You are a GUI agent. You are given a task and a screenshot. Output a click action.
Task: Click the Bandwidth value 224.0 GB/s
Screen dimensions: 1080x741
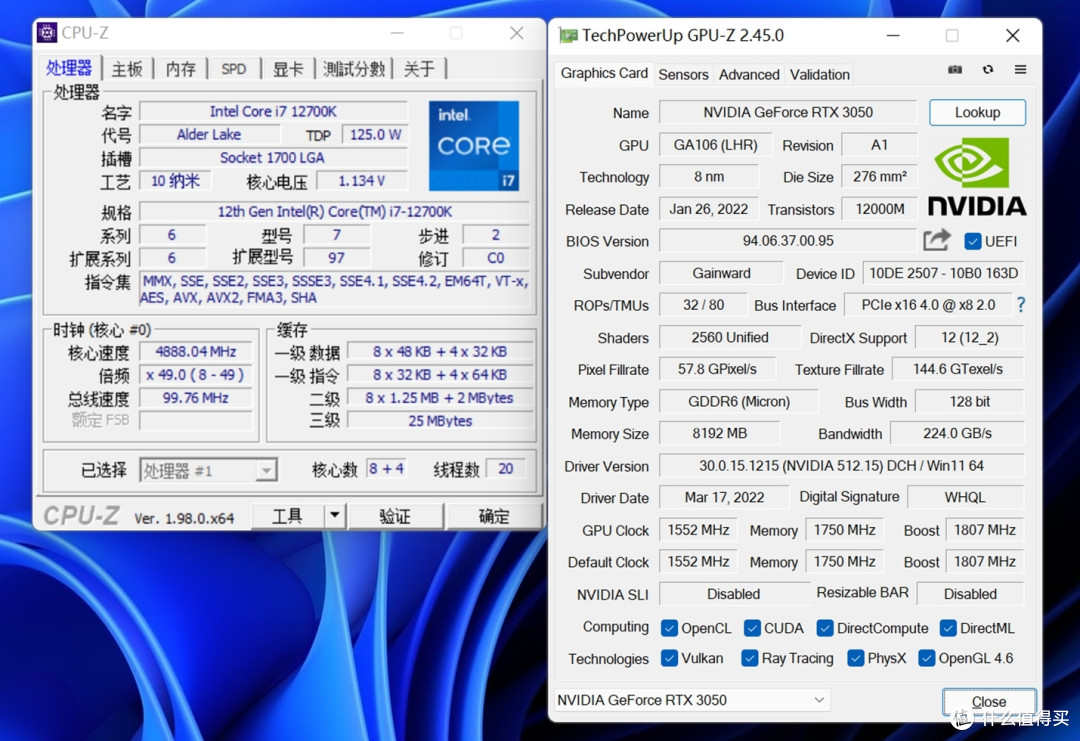(957, 433)
